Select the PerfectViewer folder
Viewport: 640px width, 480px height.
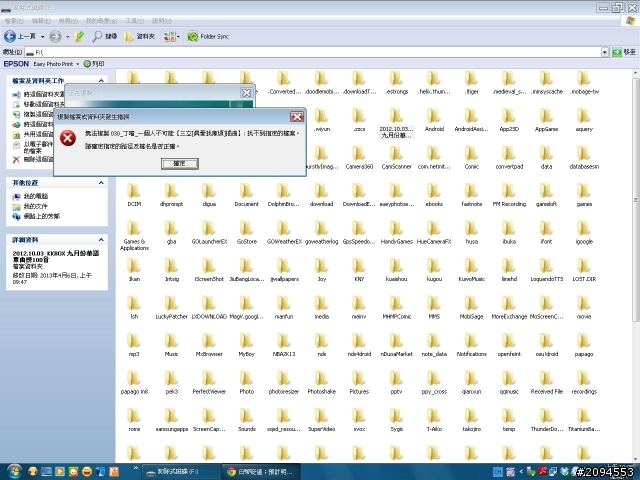[209, 383]
